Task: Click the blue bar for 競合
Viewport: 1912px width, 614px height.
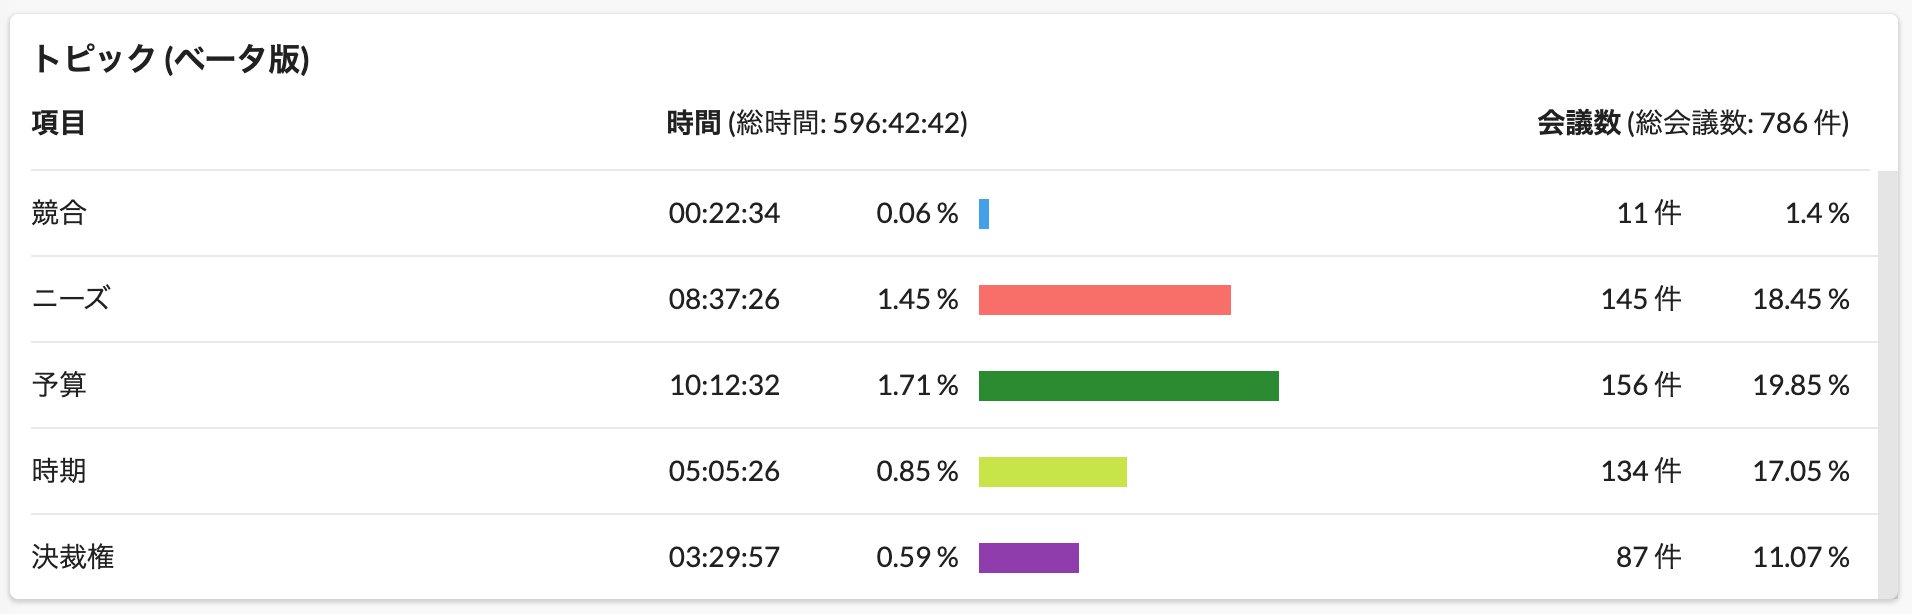Action: [984, 214]
